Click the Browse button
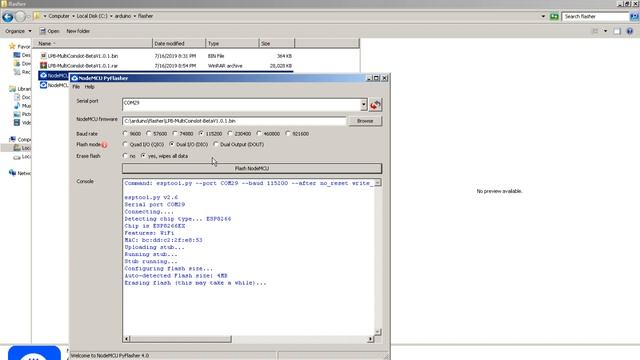Viewport: 640px width, 360px height. click(365, 121)
